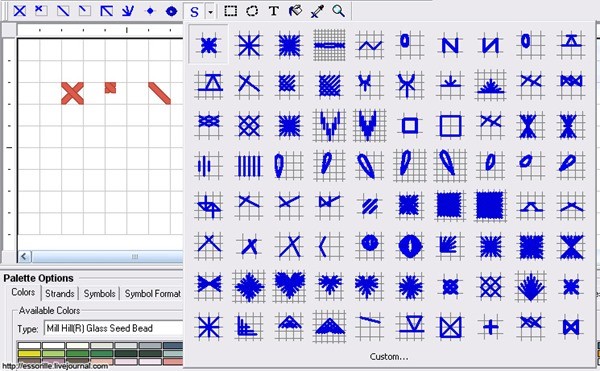Image resolution: width=600 pixels, height=371 pixels.
Task: Select the specialty stitch S tool
Action: (194, 11)
